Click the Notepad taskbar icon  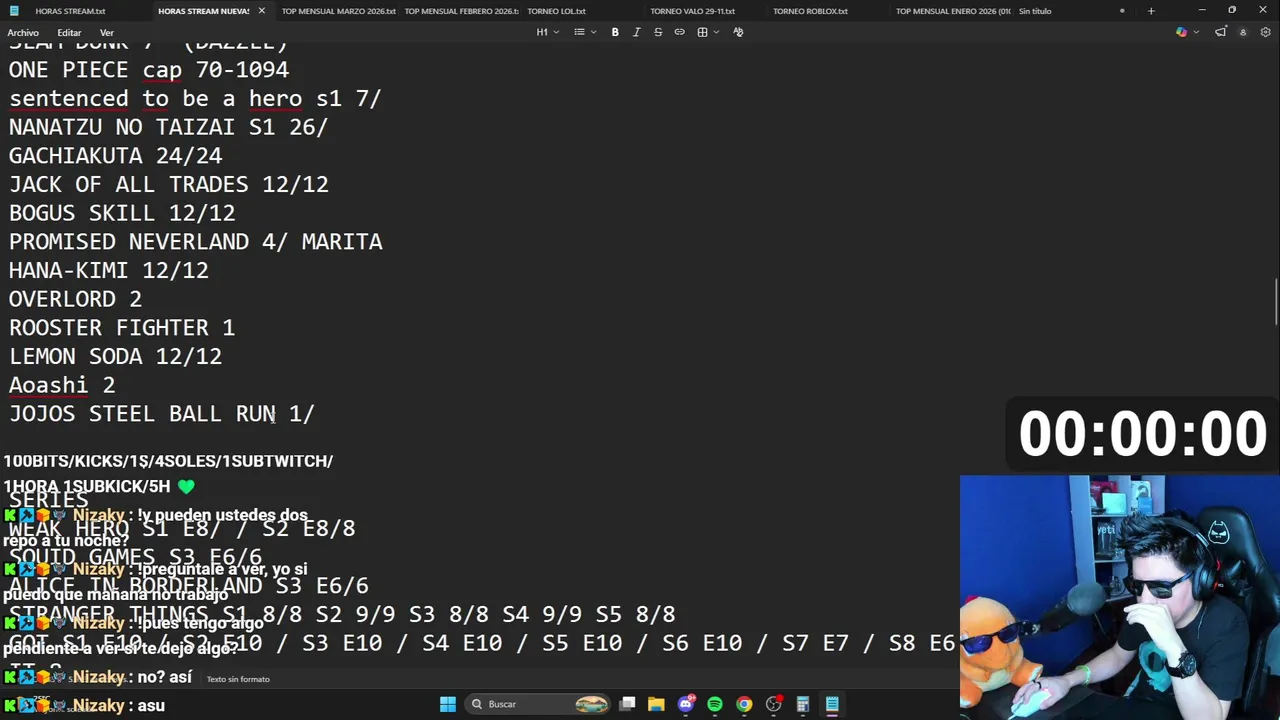click(x=832, y=704)
